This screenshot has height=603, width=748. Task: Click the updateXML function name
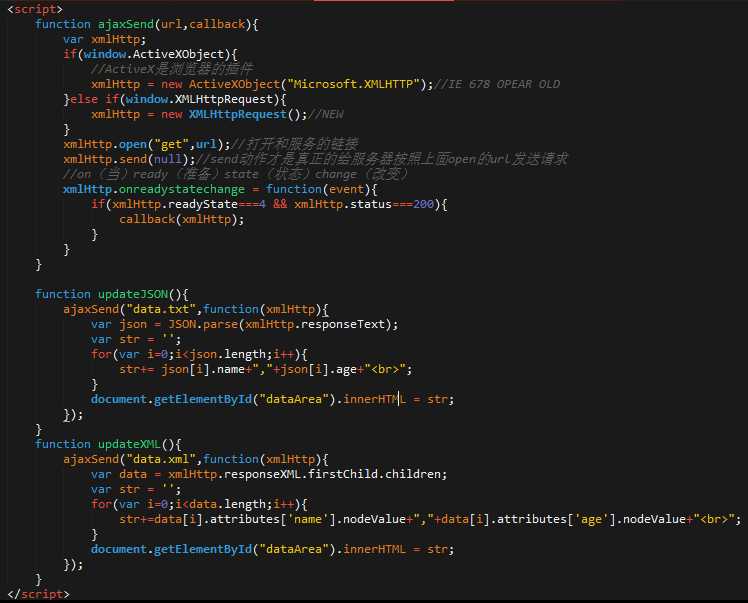click(x=129, y=444)
